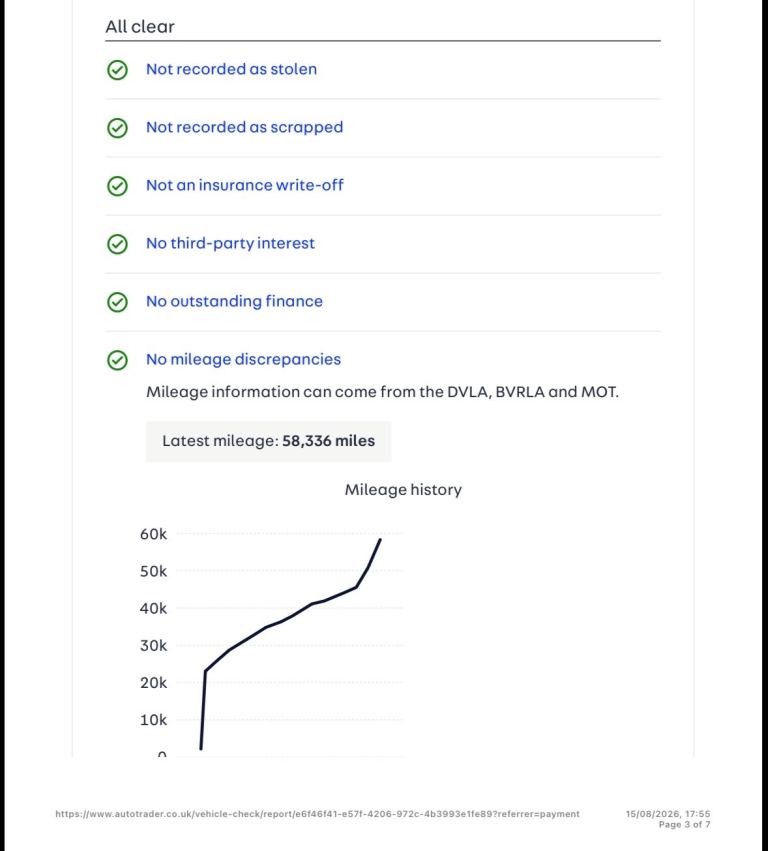
Task: Click the end point of the mileage line
Action: 380,539
